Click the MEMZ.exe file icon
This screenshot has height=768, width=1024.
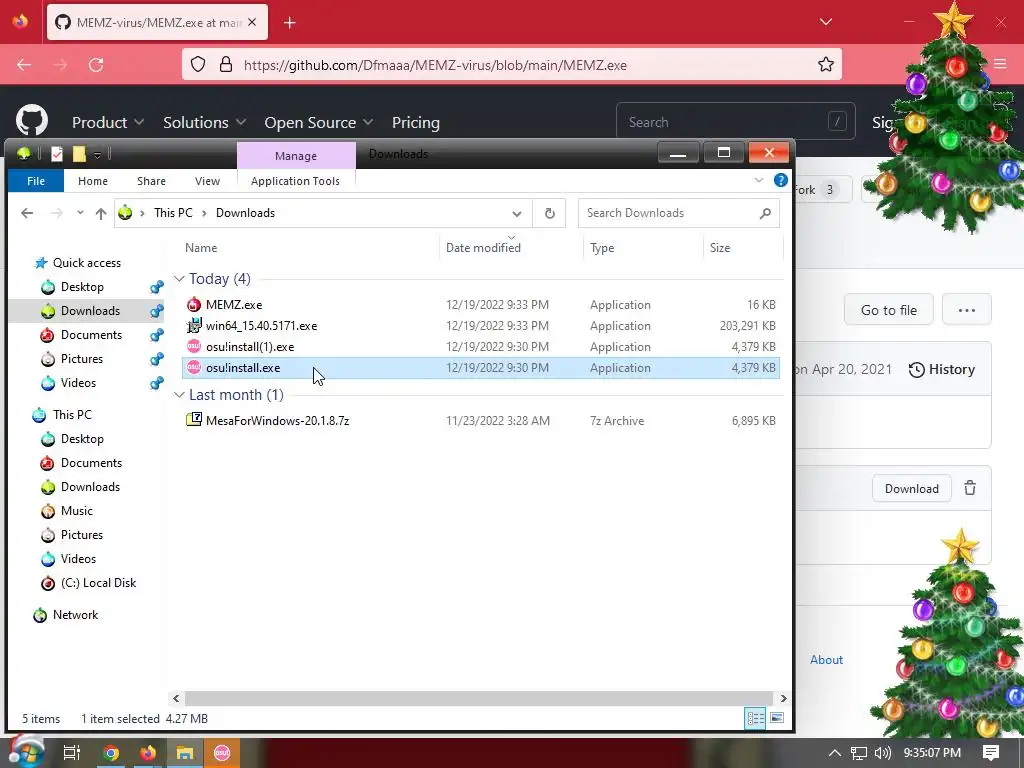(x=194, y=304)
